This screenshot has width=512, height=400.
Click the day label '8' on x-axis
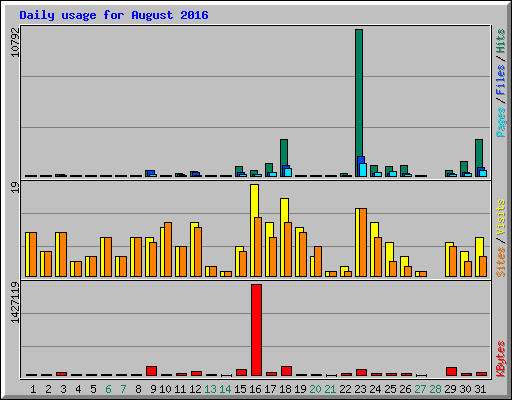138,389
